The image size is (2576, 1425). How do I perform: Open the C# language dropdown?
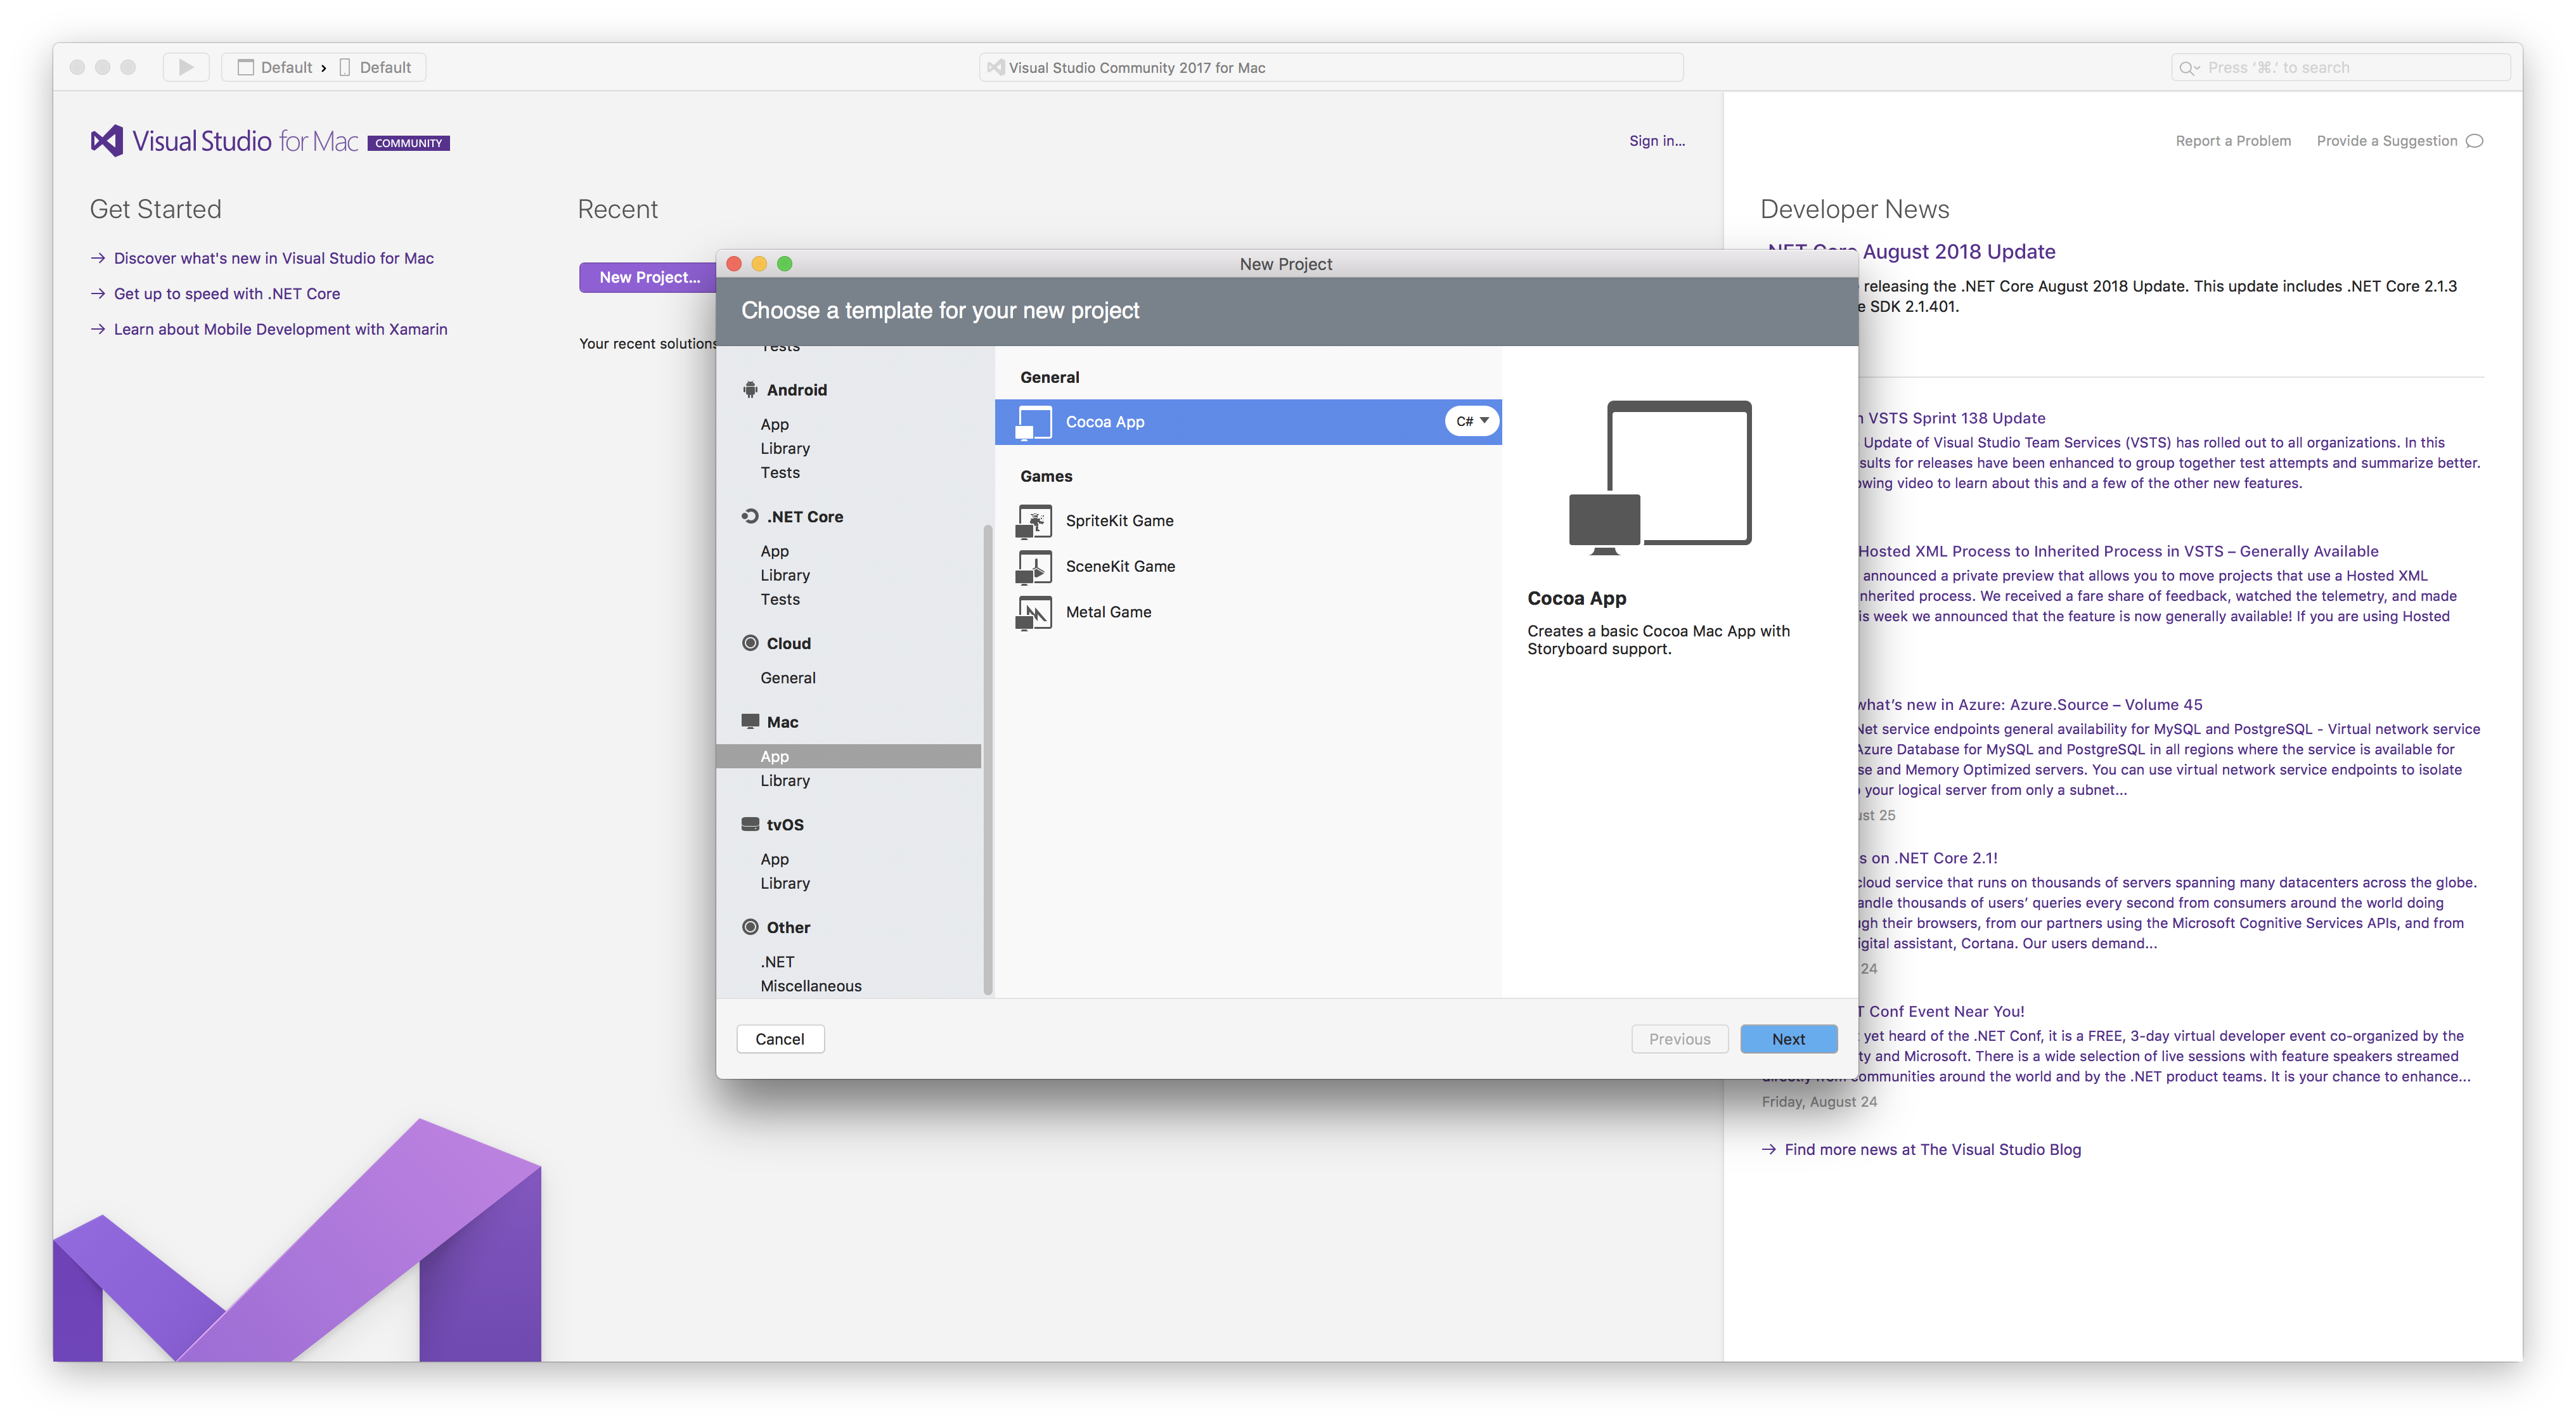(1472, 421)
